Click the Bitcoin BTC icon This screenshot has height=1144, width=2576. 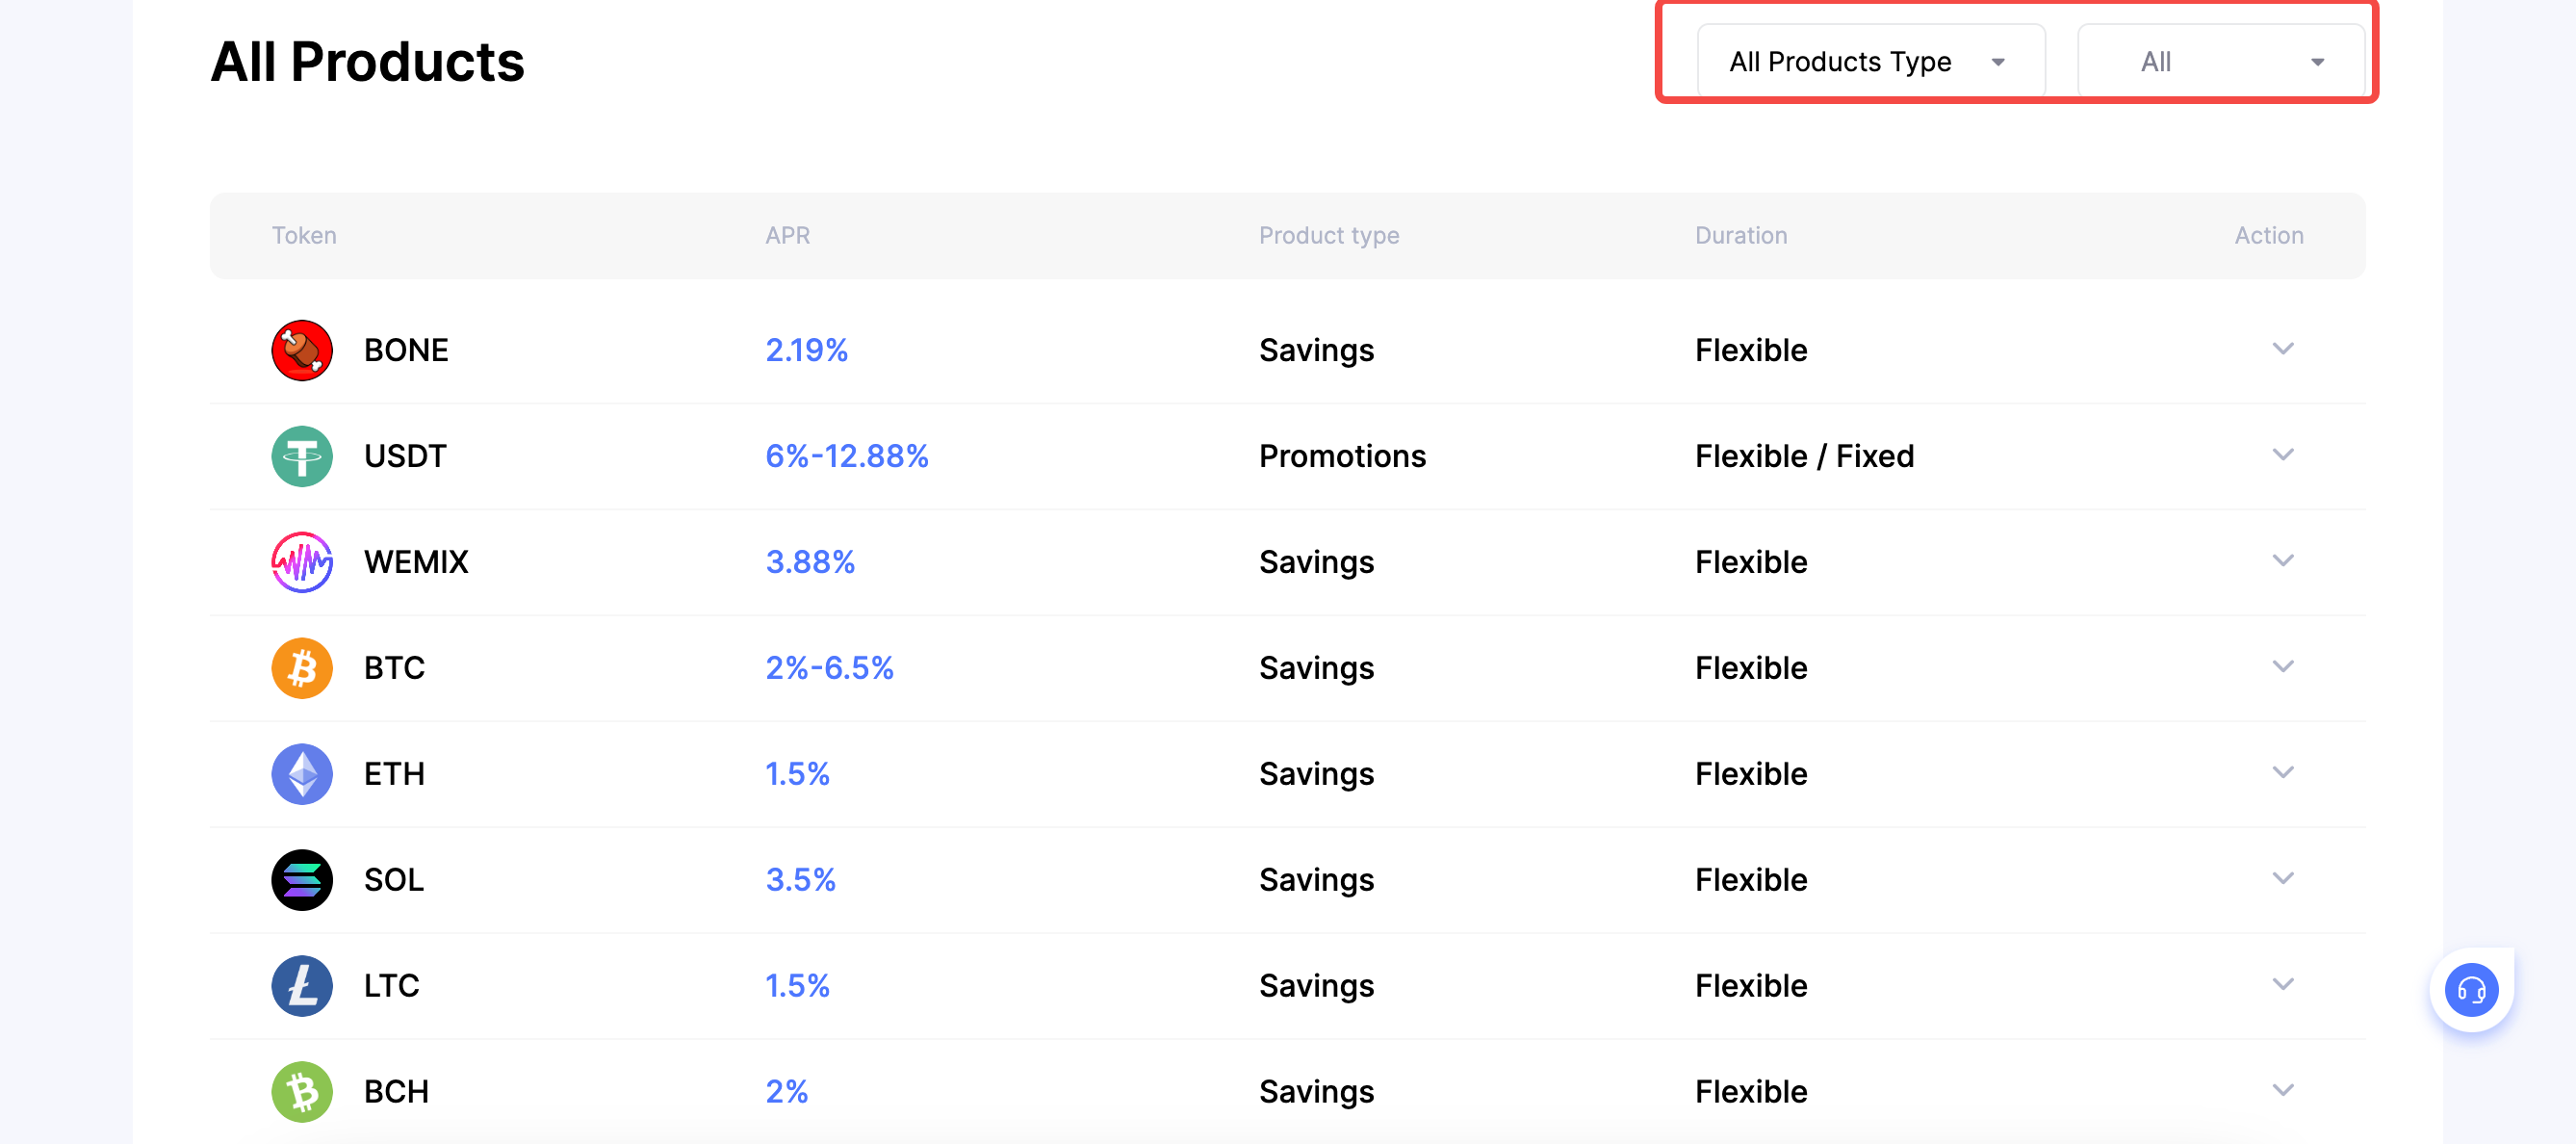coord(302,668)
